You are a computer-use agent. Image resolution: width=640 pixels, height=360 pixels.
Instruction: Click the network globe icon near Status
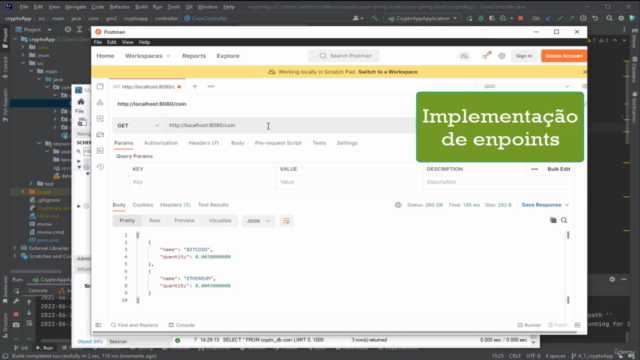pos(398,205)
